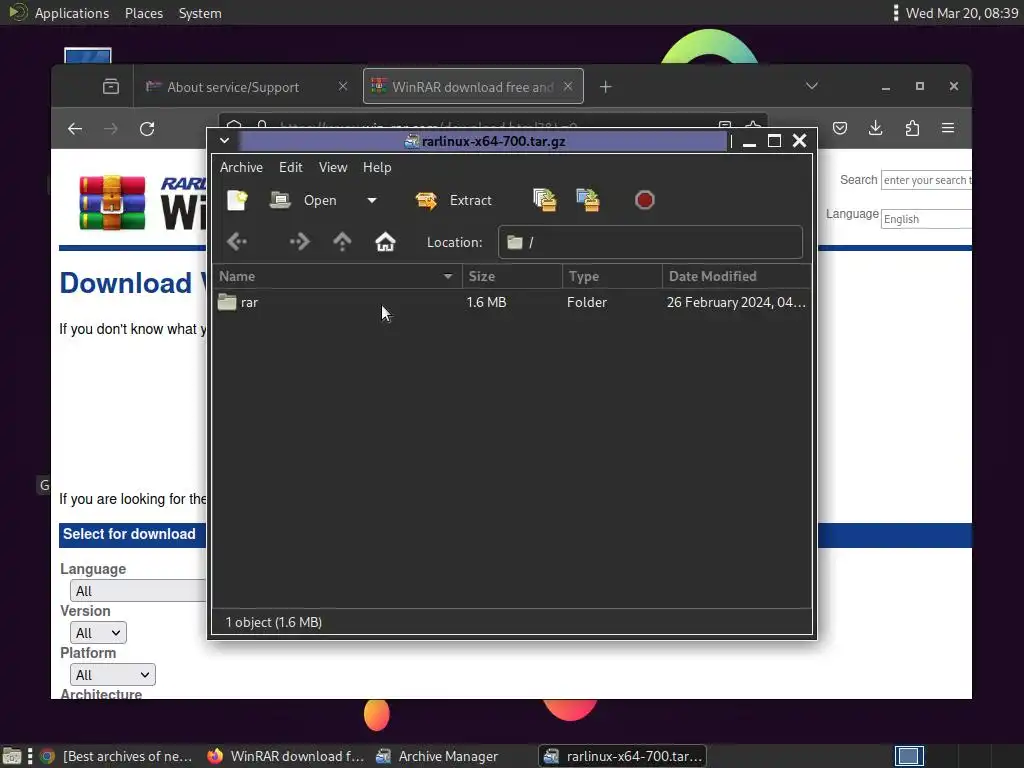Viewport: 1024px width, 768px height.
Task: Open the Language All dropdown in download filter
Action: click(138, 591)
